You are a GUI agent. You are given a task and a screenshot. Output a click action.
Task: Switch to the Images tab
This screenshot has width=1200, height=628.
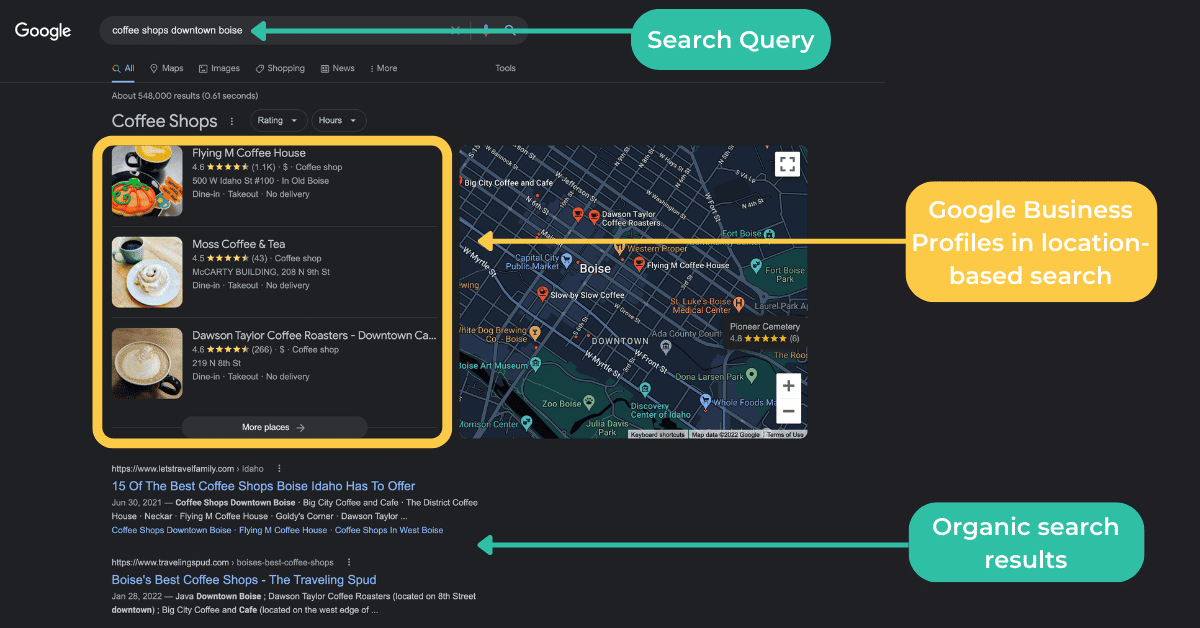(x=219, y=68)
